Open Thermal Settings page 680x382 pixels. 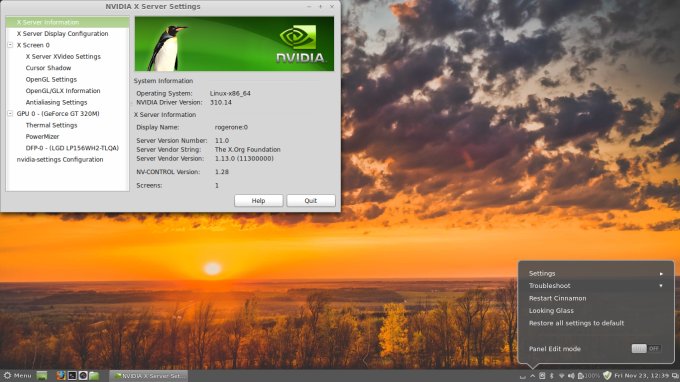click(51, 125)
